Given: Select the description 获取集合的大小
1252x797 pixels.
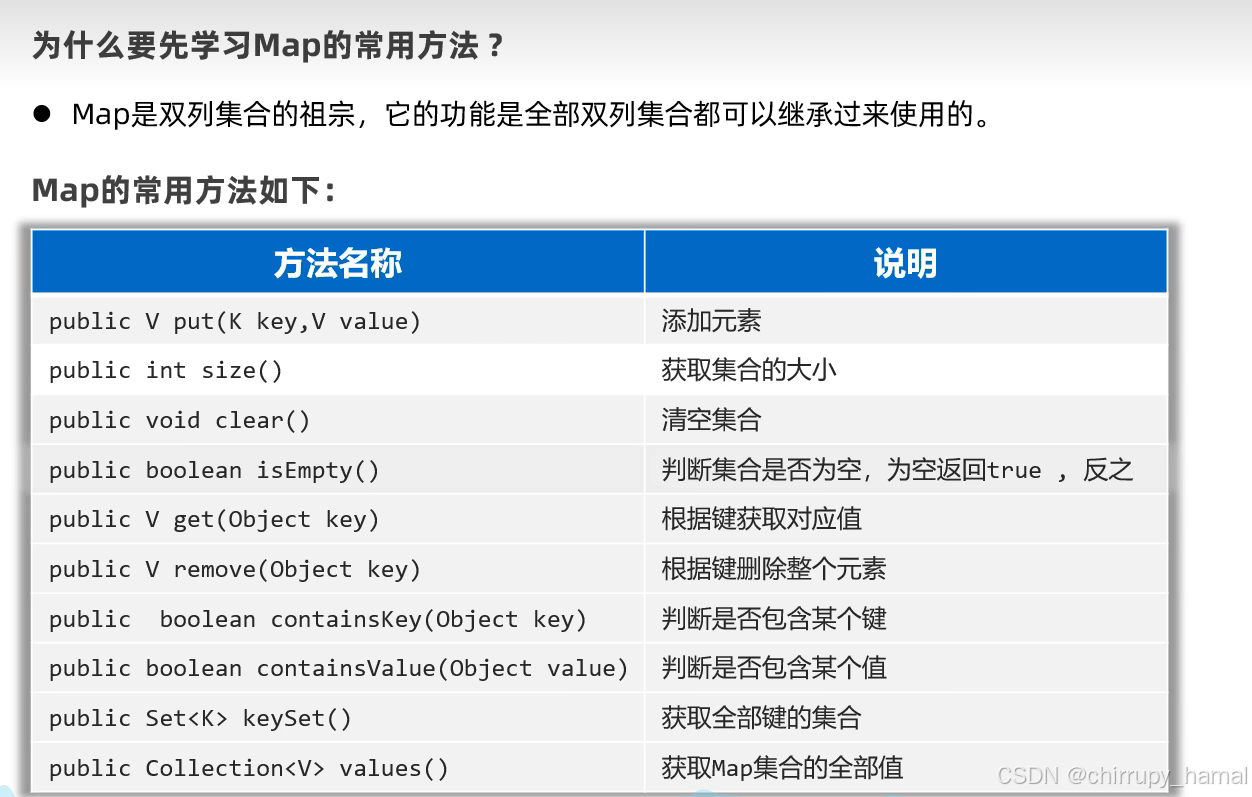Looking at the screenshot, I should click(749, 370).
